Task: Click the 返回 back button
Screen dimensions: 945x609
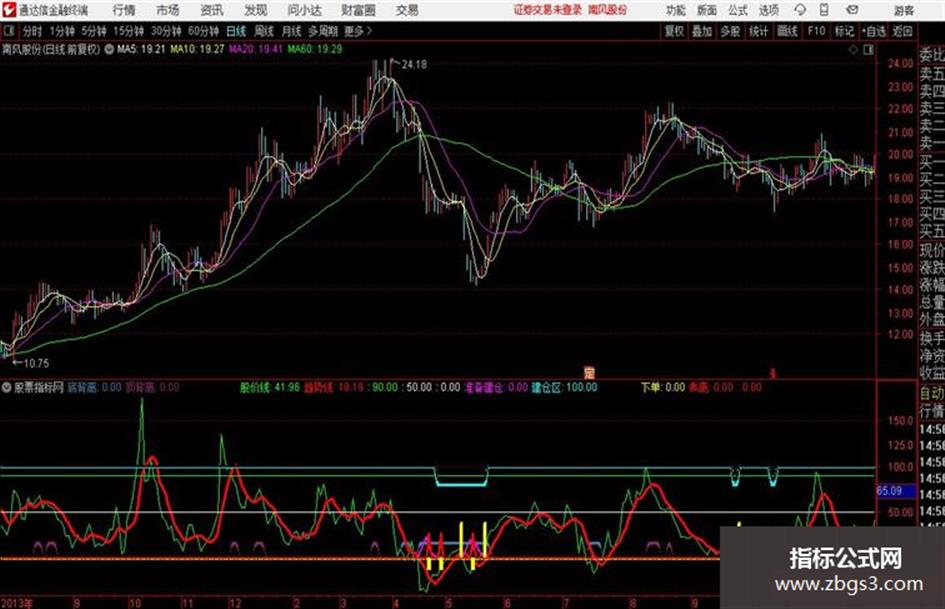Action: (902, 31)
